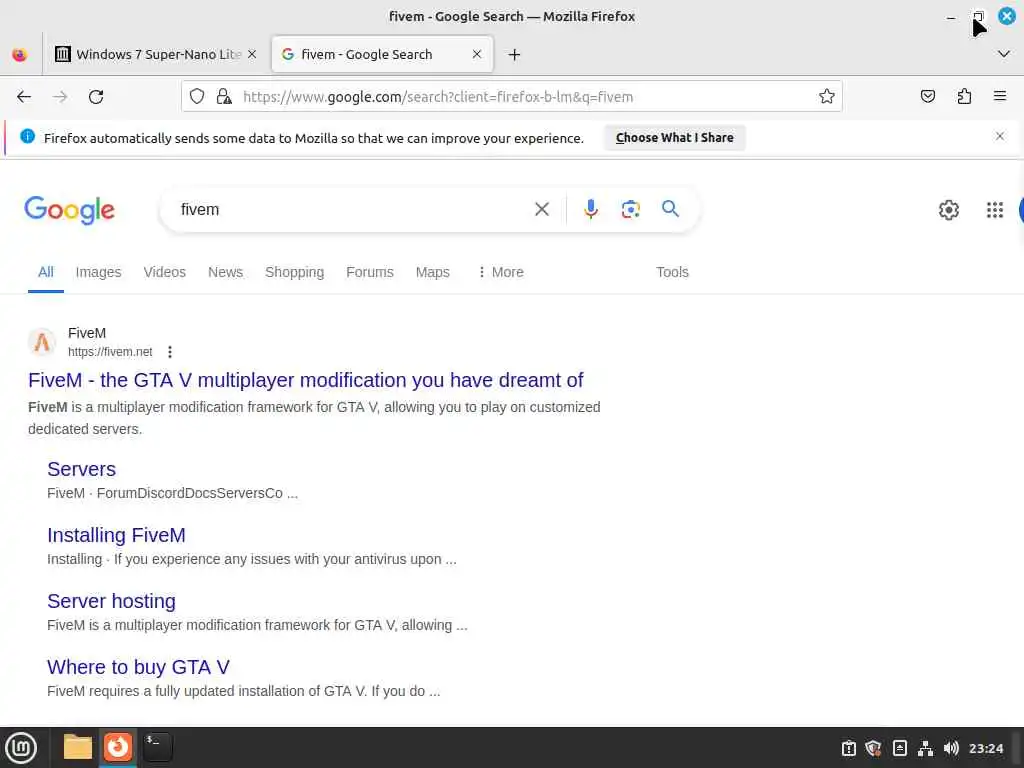Open a new tab with plus button
Image resolution: width=1024 pixels, height=768 pixels.
pyautogui.click(x=515, y=54)
